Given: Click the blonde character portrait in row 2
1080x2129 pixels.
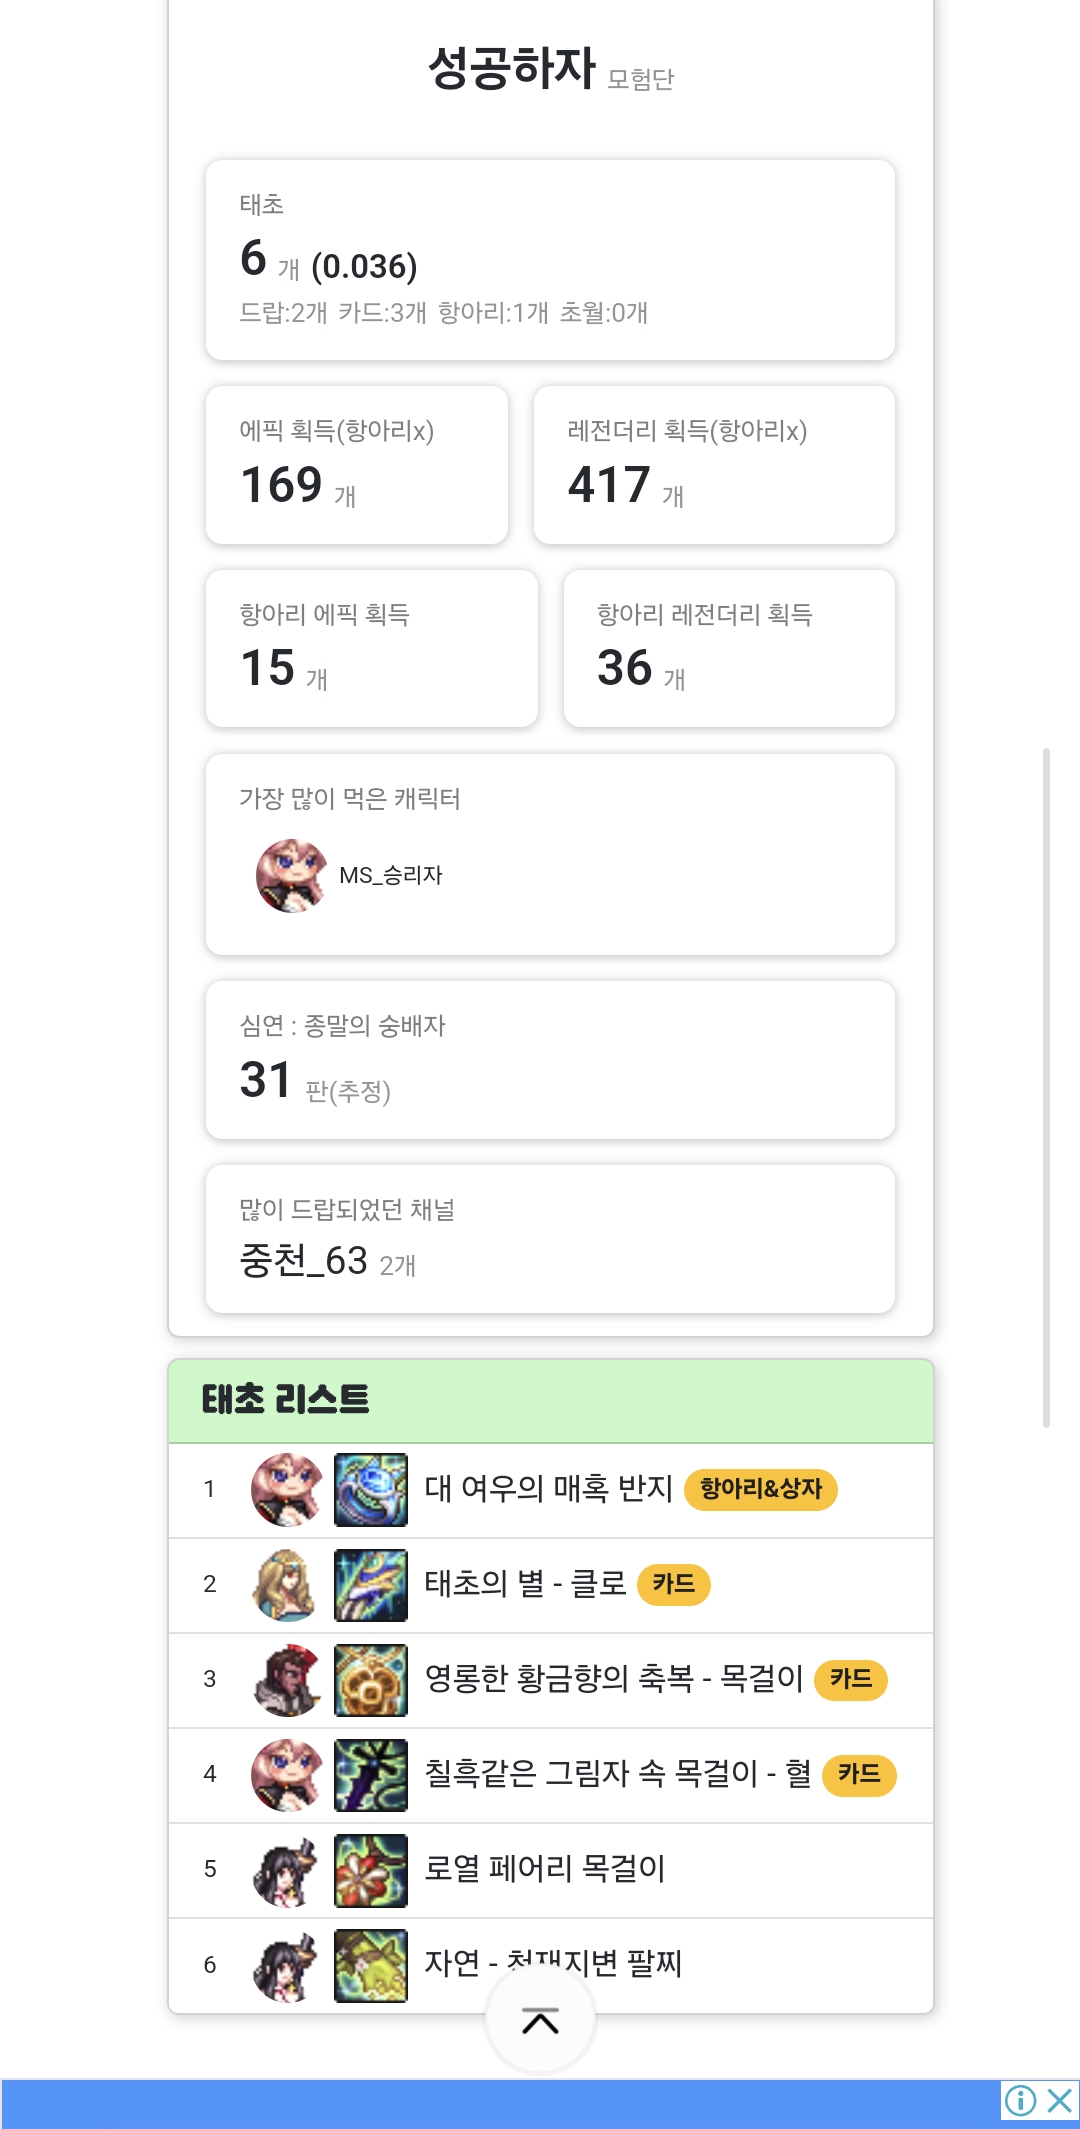Looking at the screenshot, I should (287, 1585).
